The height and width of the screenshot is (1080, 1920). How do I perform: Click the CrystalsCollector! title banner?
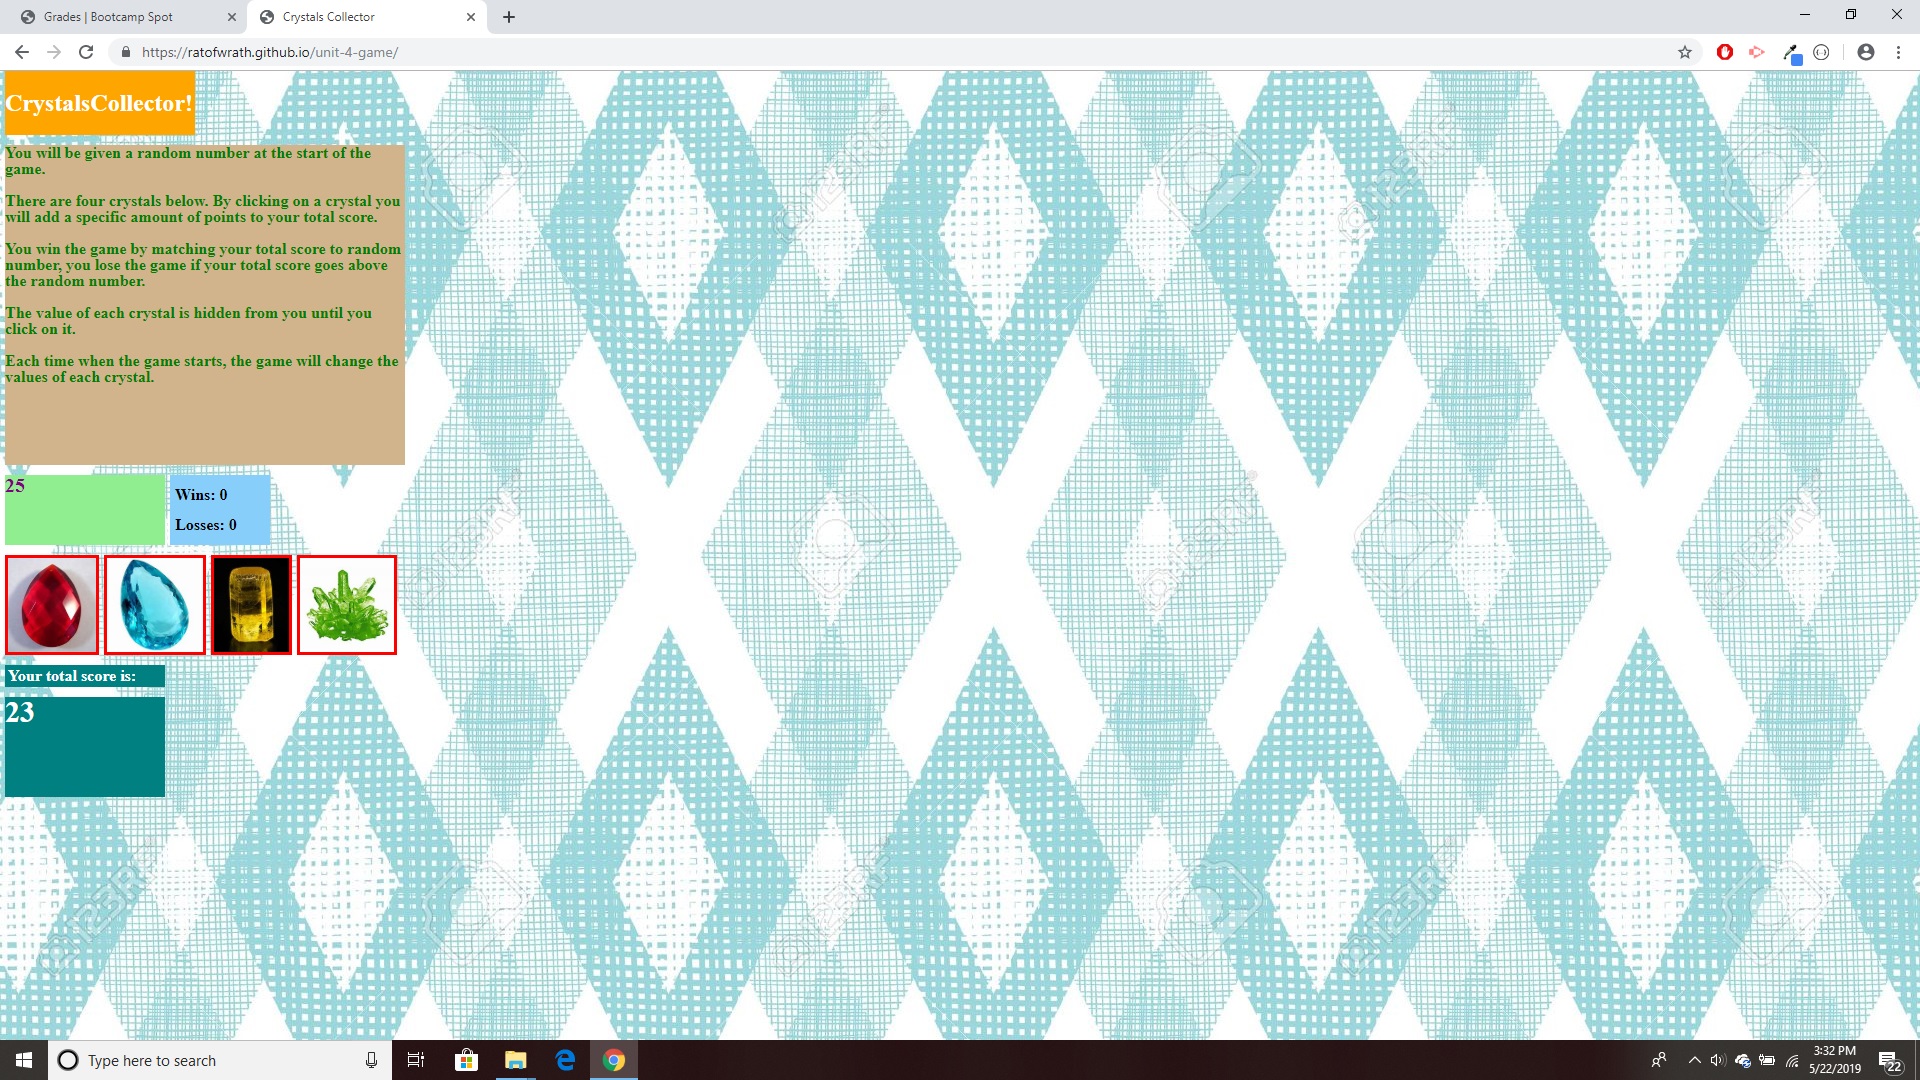pyautogui.click(x=100, y=103)
